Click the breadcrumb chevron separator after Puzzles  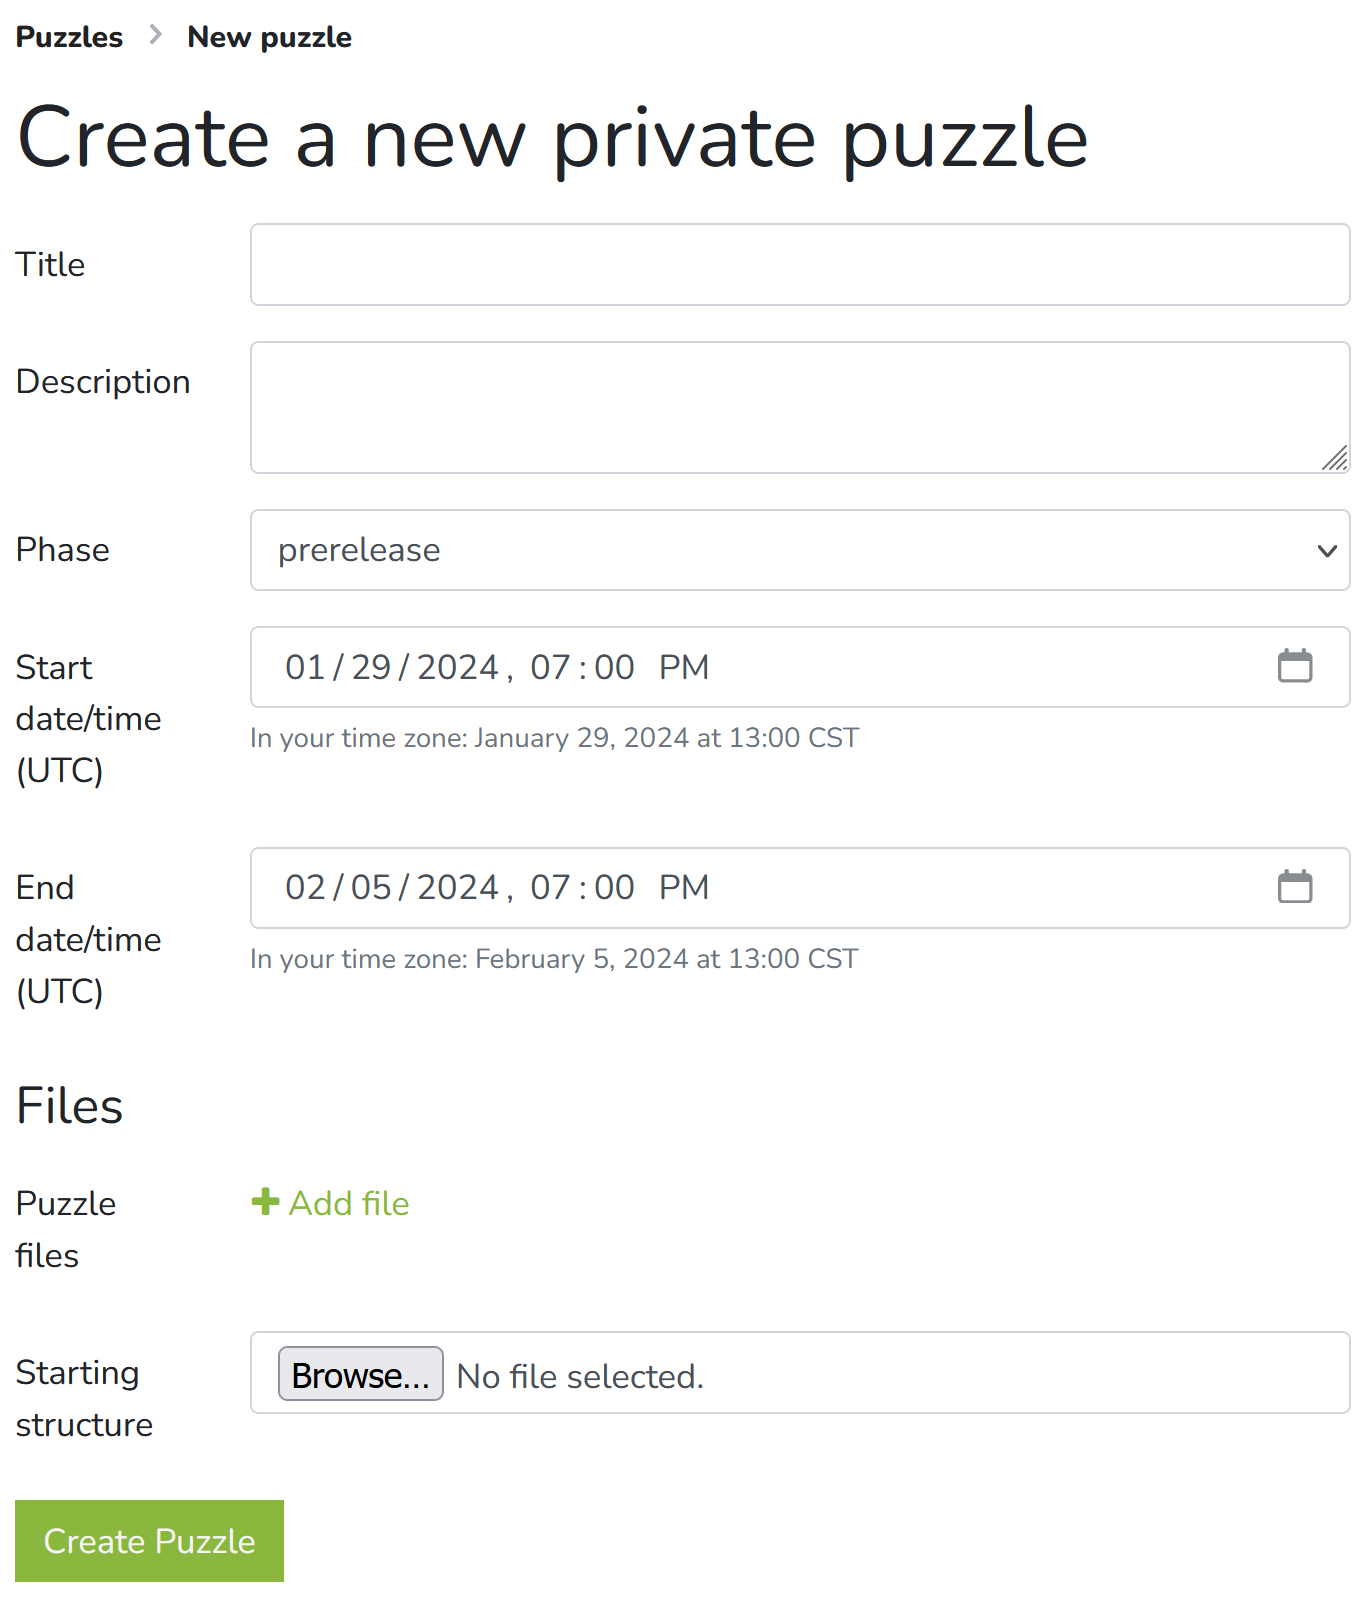tap(155, 36)
